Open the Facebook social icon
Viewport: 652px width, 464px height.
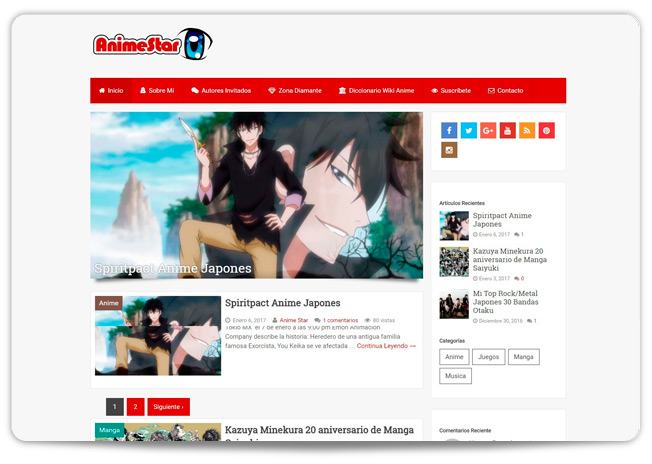point(449,130)
